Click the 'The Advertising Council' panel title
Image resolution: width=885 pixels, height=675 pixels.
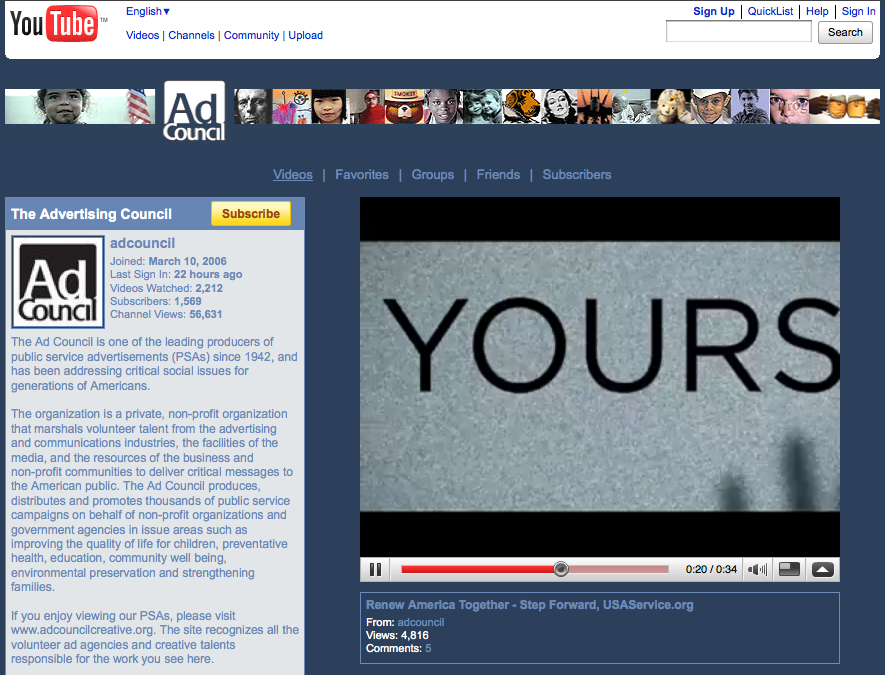point(91,214)
